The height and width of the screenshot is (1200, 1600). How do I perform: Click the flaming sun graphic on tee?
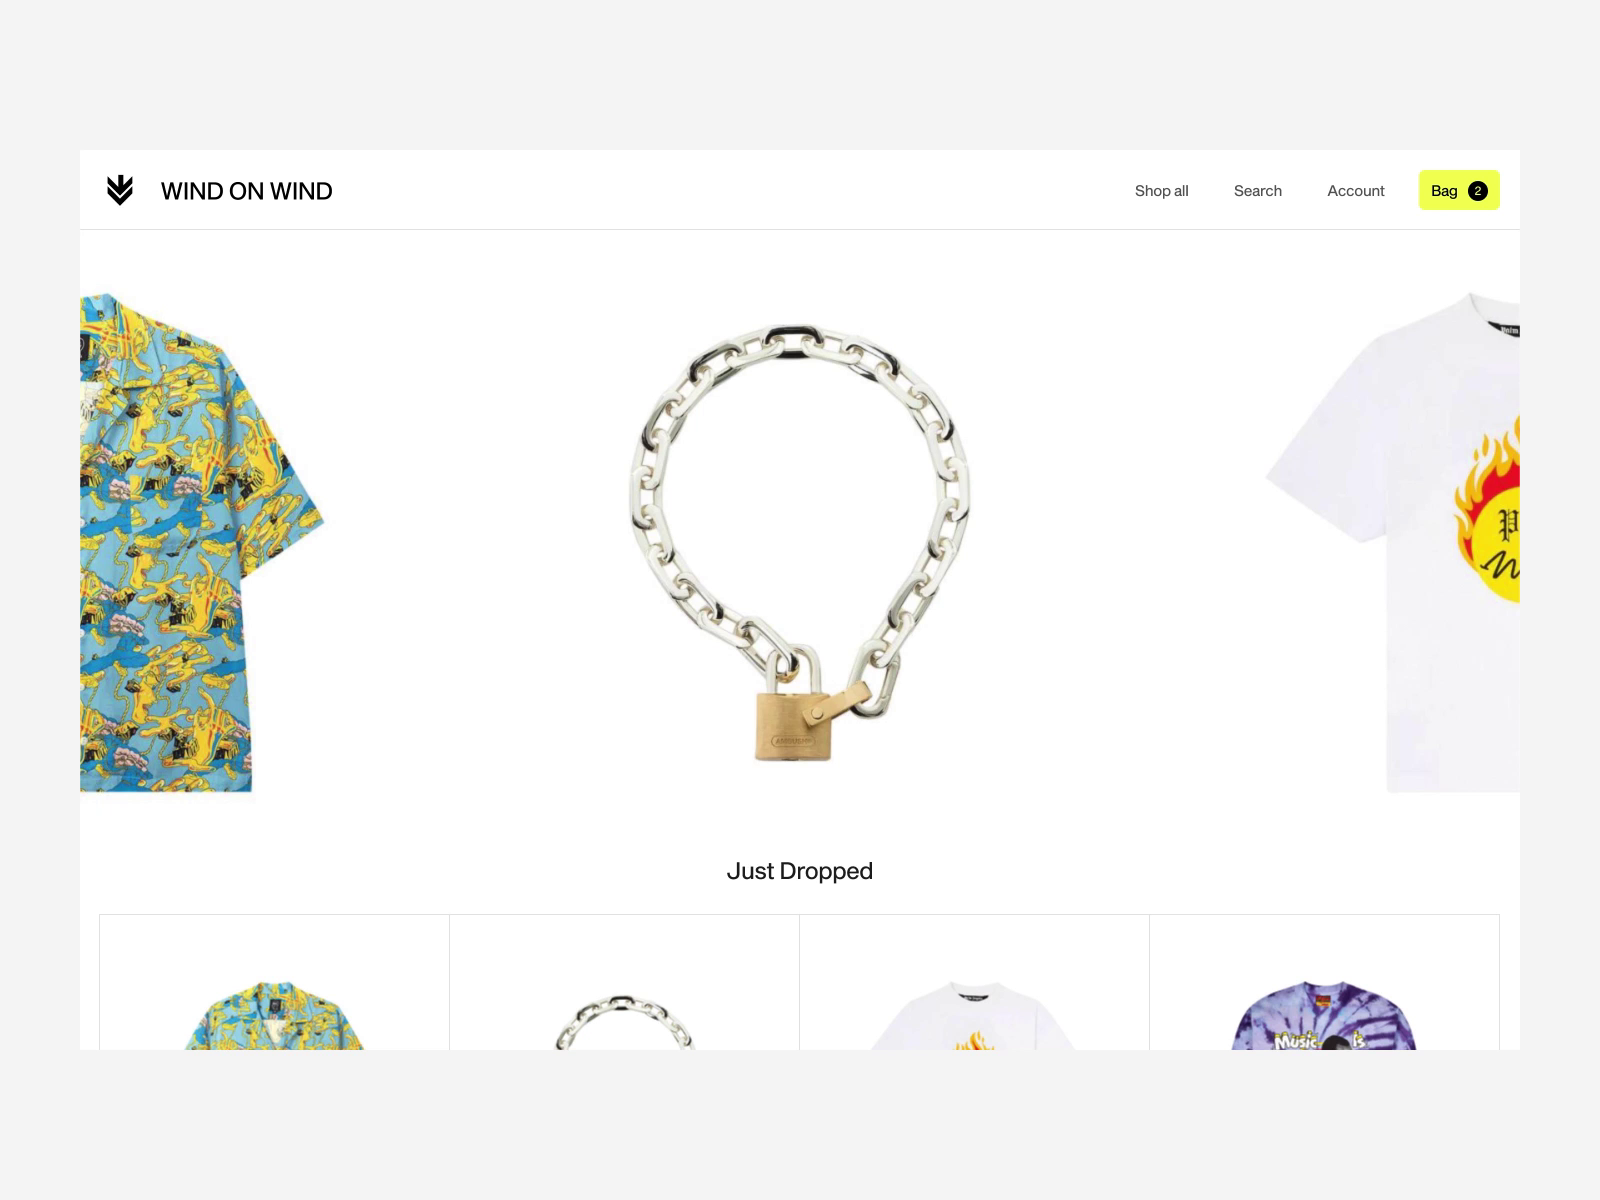tap(1485, 516)
